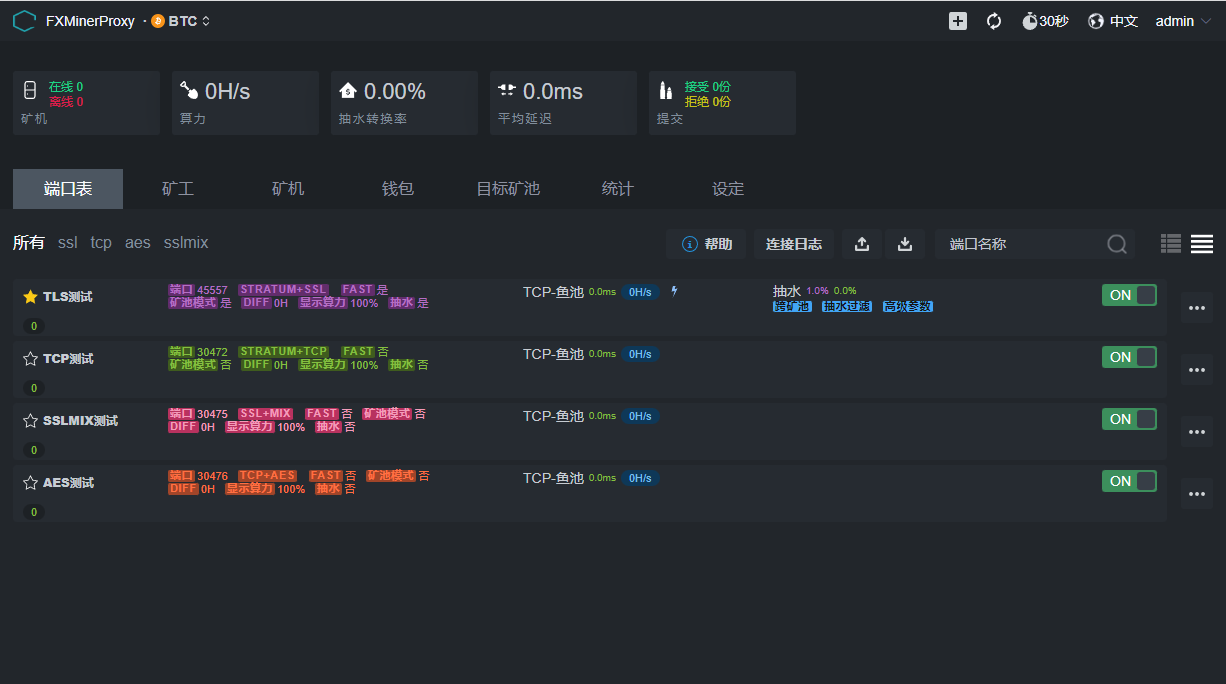Toggle the TCP测试 ON switch
Screen dimensions: 1226x684
coord(1129,357)
